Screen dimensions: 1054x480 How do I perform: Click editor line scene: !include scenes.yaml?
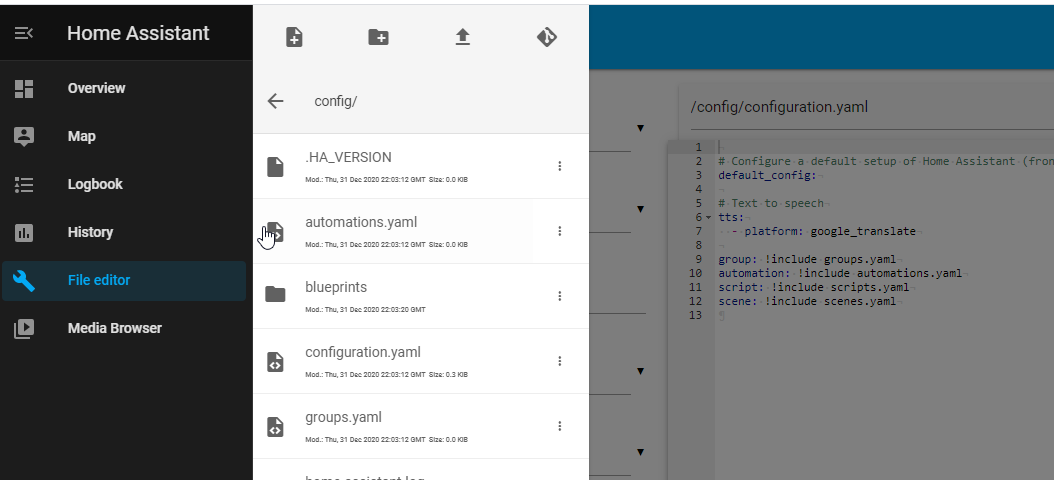tap(807, 301)
